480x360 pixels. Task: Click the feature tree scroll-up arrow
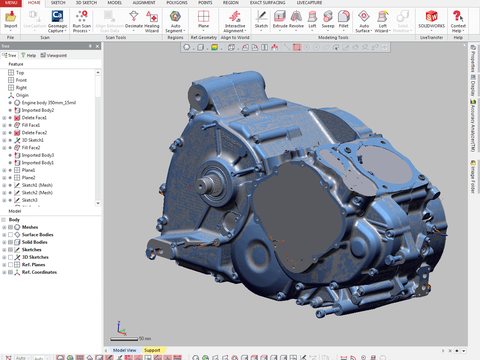(98, 72)
